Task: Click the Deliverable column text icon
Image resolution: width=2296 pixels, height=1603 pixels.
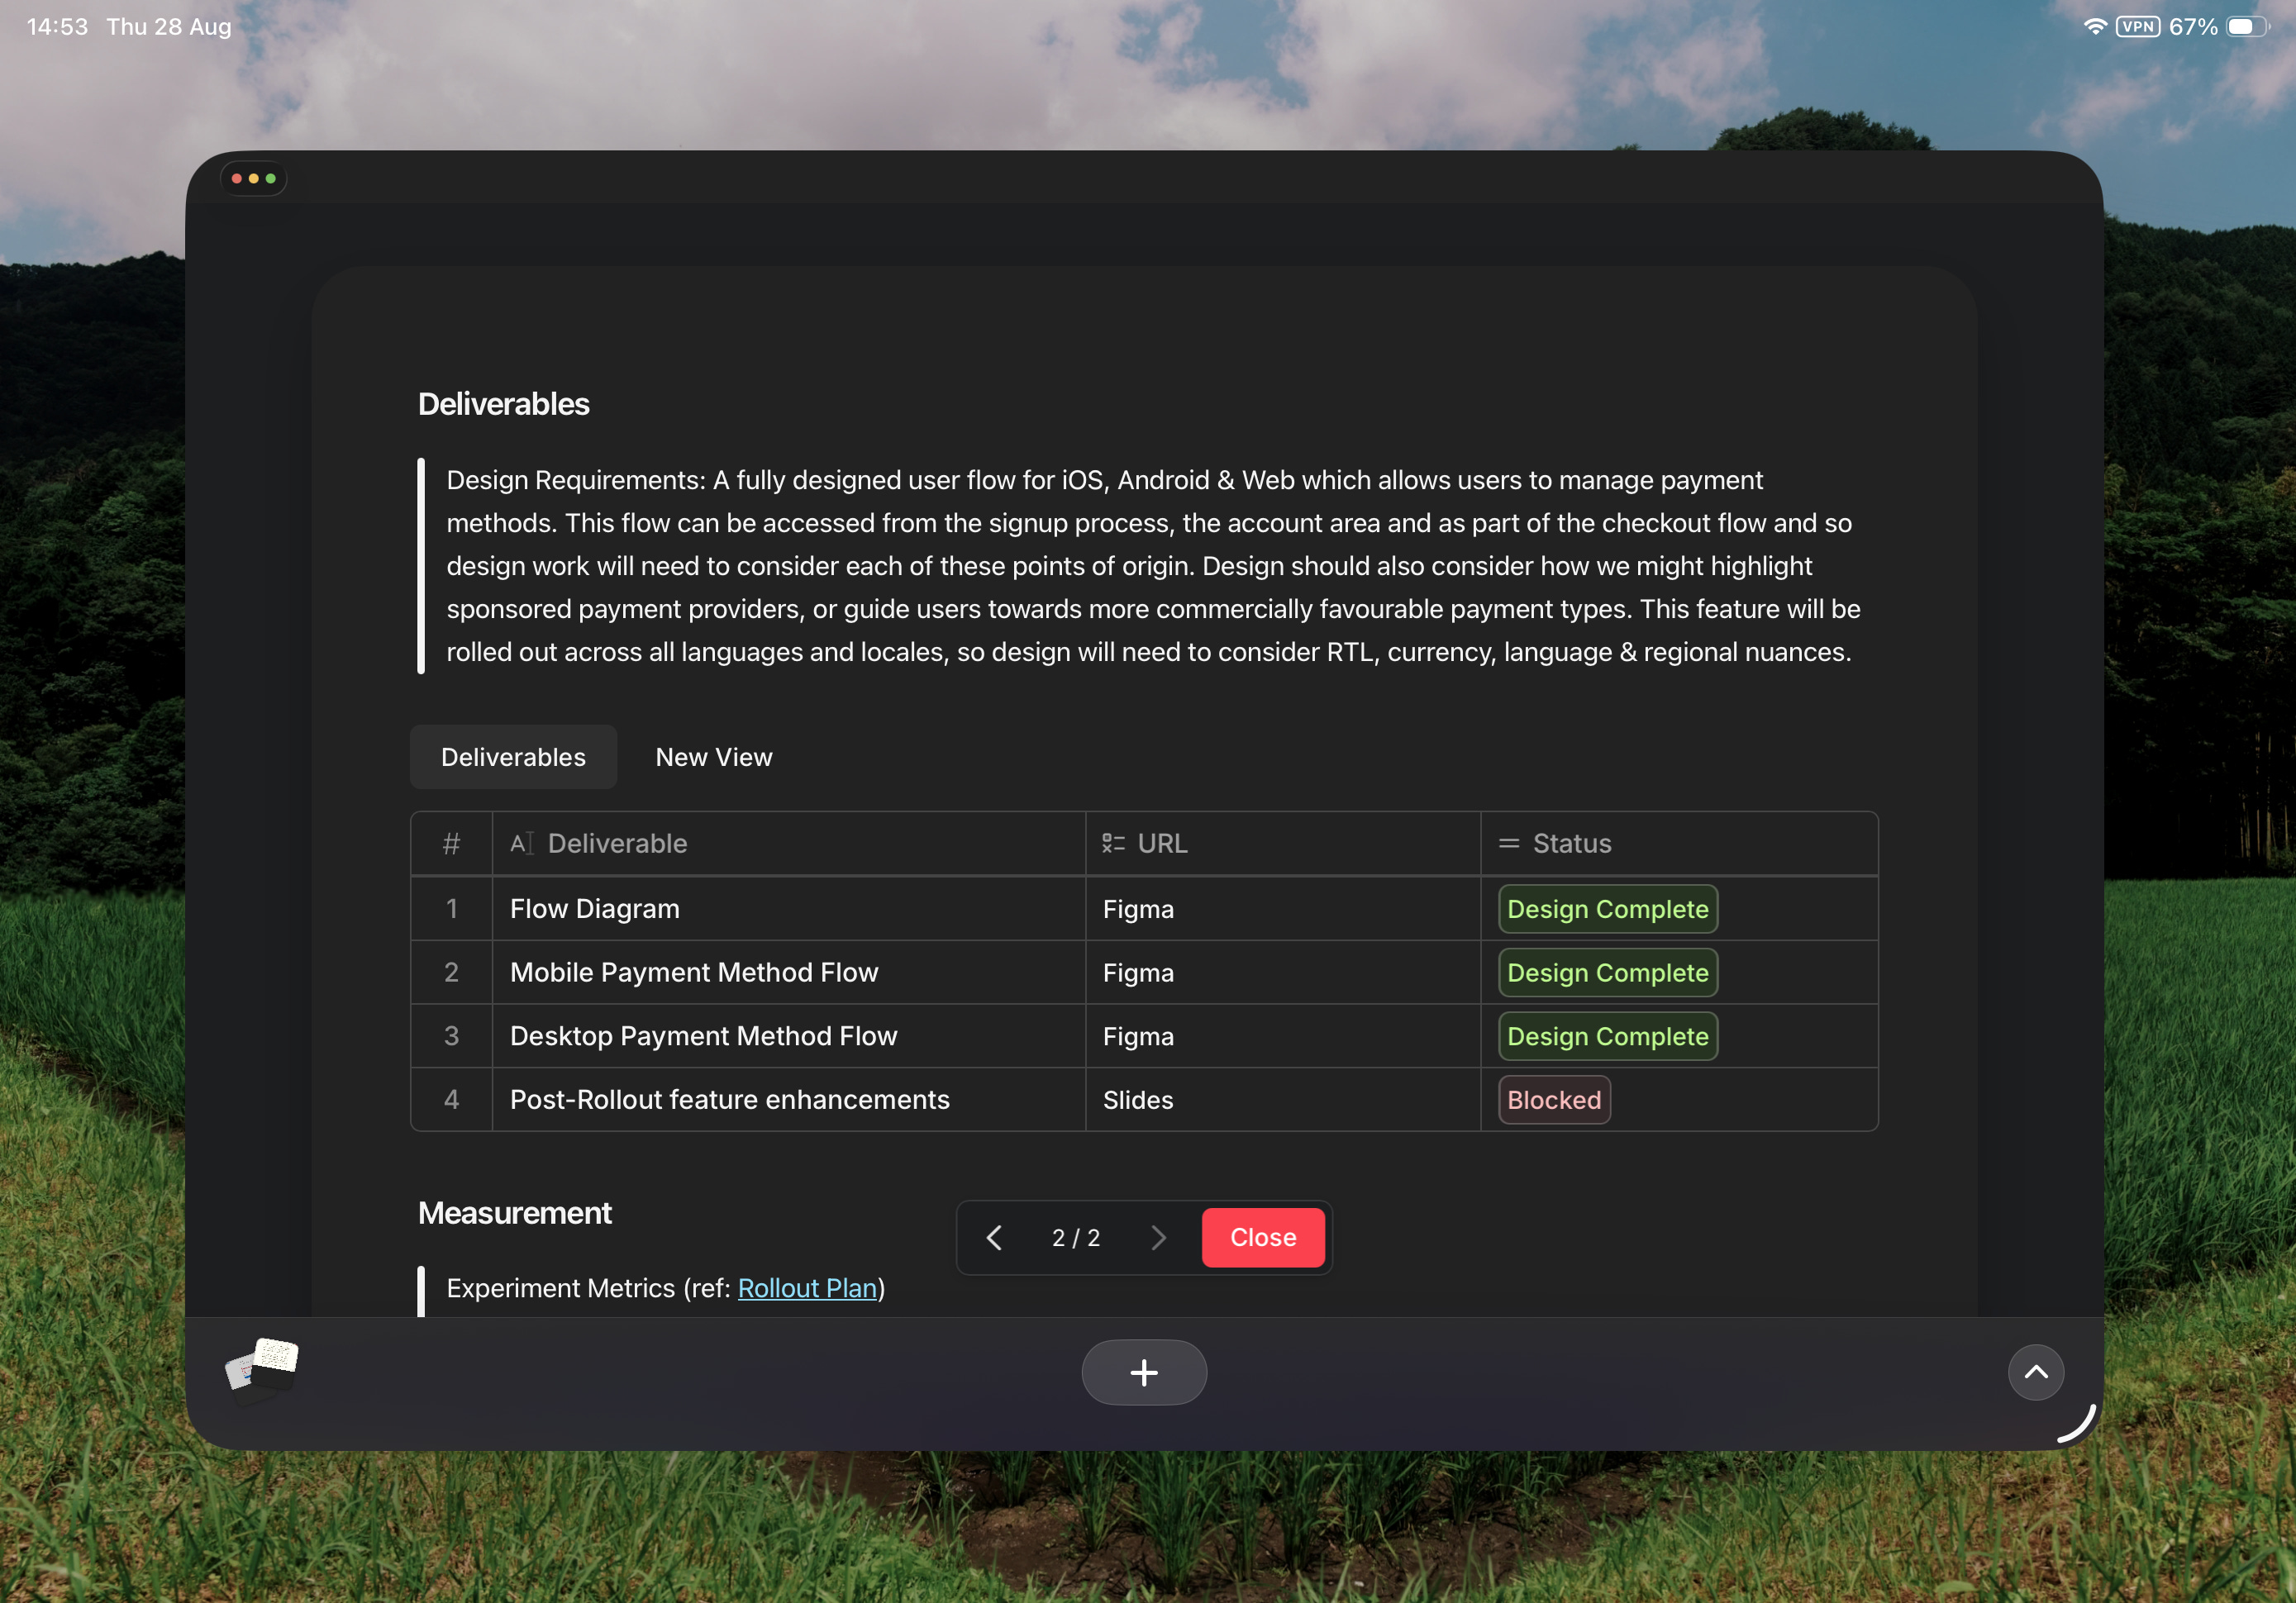Action: 521,843
